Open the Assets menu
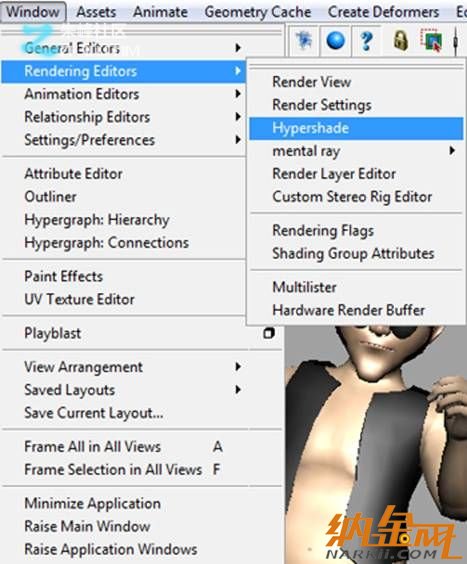467x564 pixels. [96, 12]
